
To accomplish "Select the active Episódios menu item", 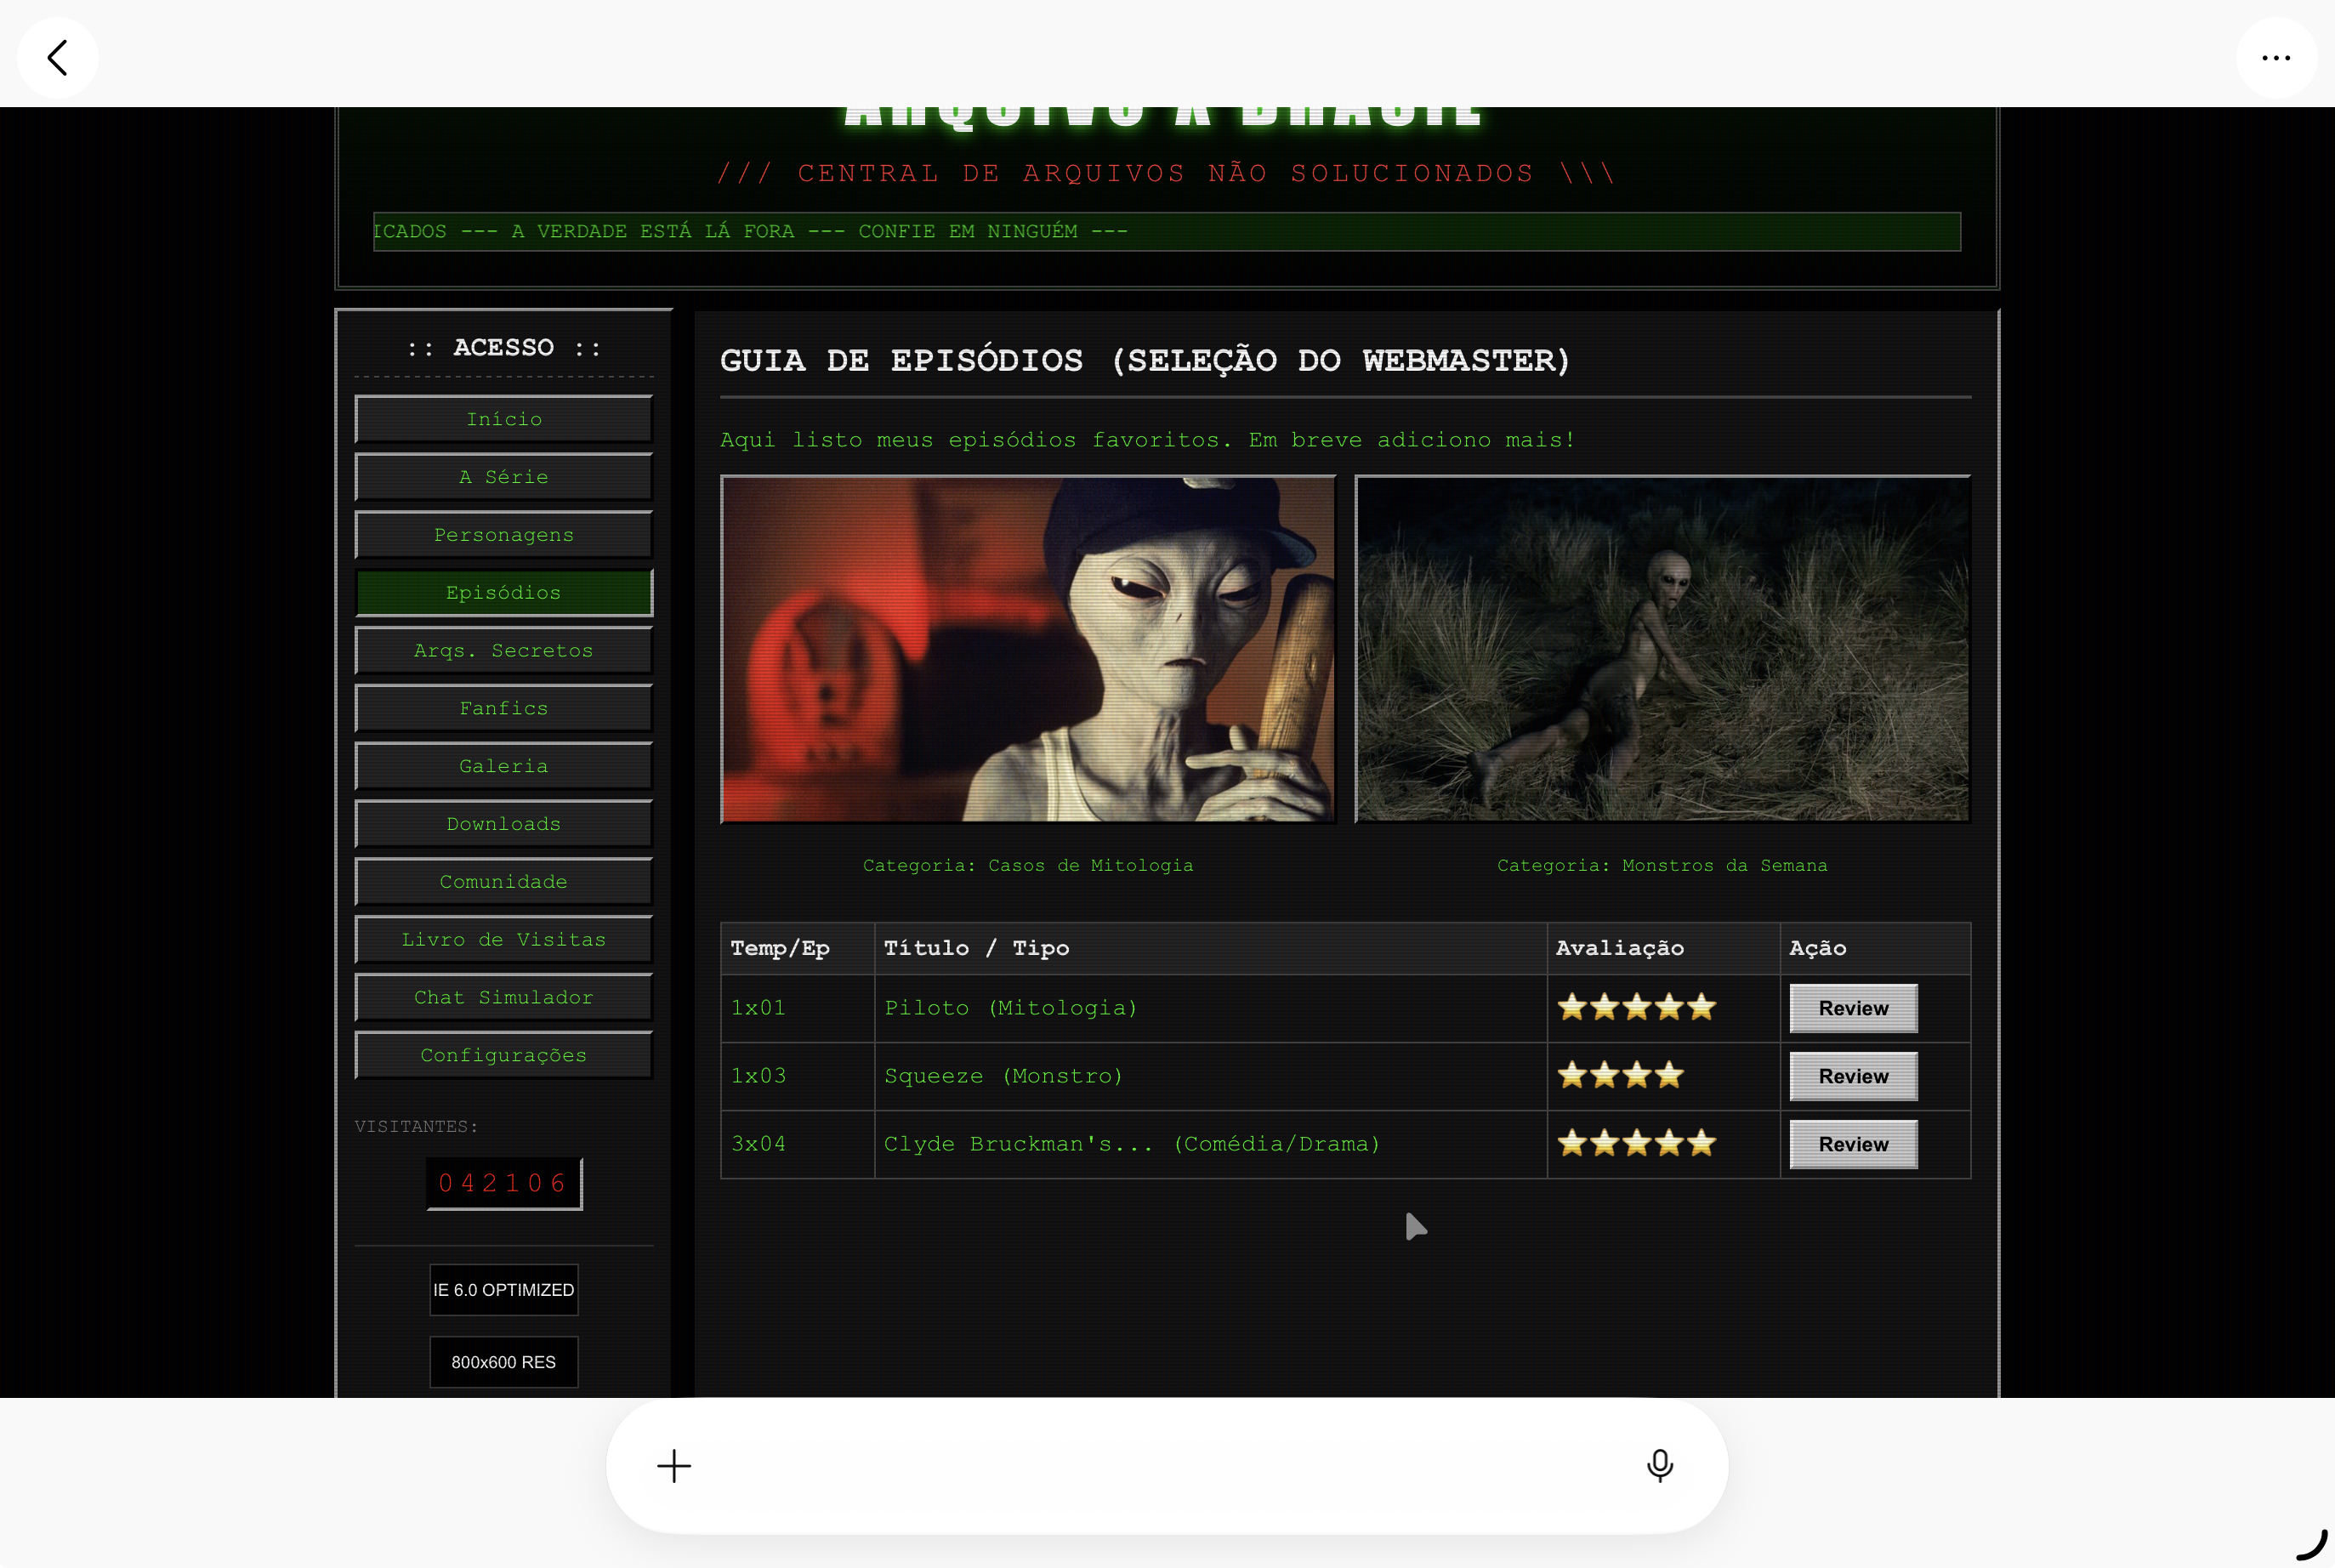I will pos(504,593).
